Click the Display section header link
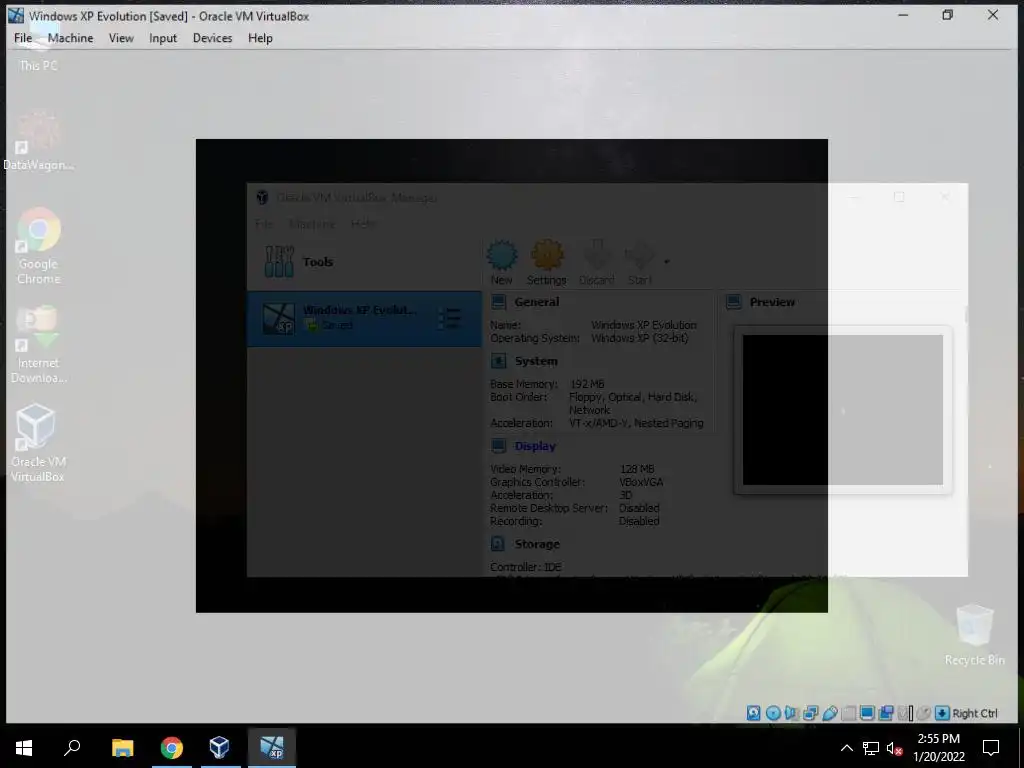Viewport: 1024px width, 768px height. [535, 446]
